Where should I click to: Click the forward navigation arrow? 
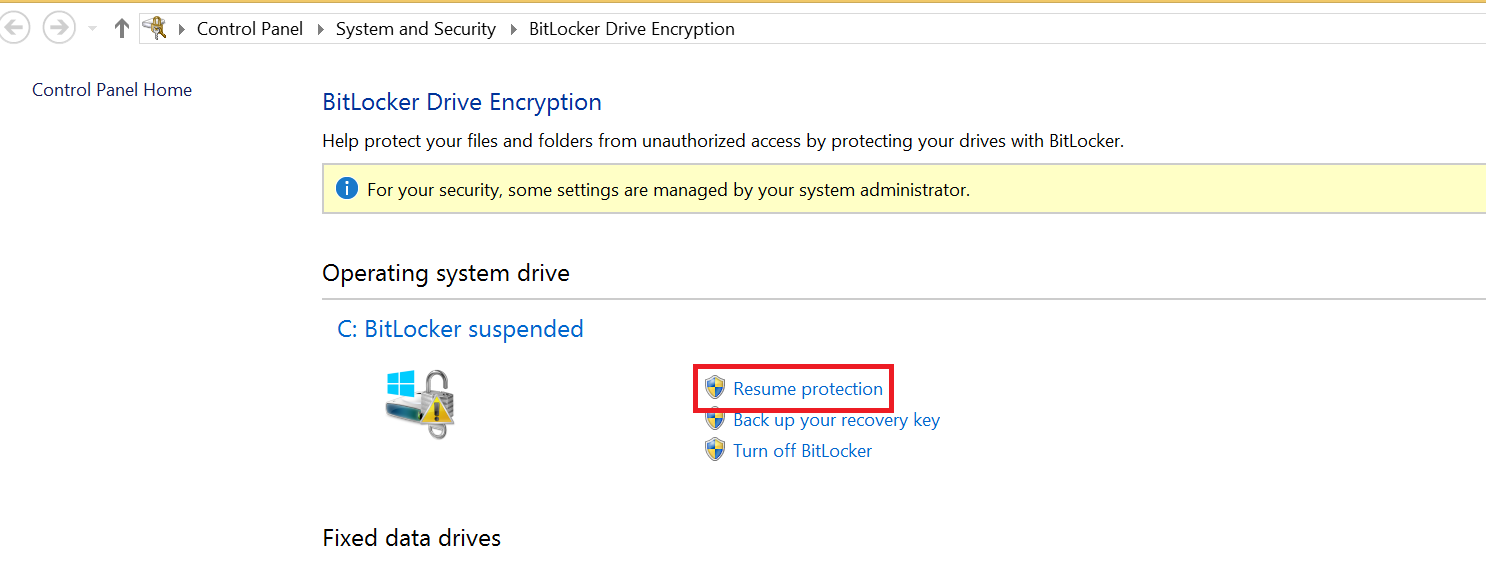[x=59, y=28]
